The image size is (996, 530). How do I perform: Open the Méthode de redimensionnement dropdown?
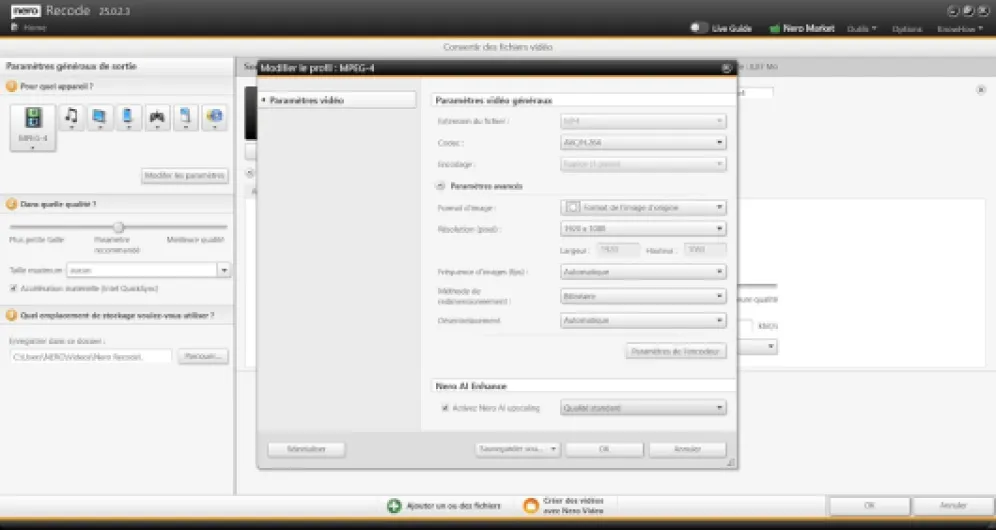(643, 296)
